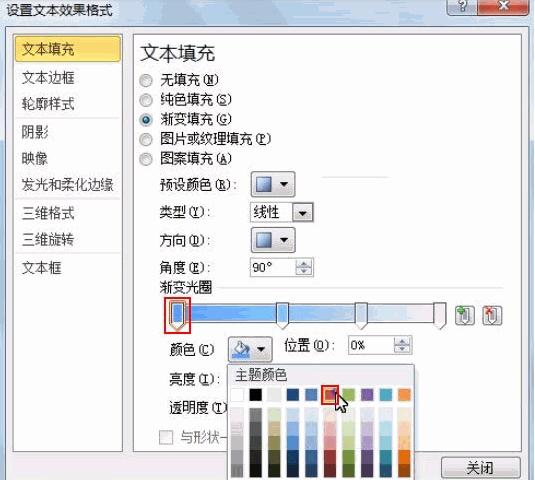Decrease the 位置 position spinner
Image resolution: width=535 pixels, height=480 pixels.
tap(402, 349)
